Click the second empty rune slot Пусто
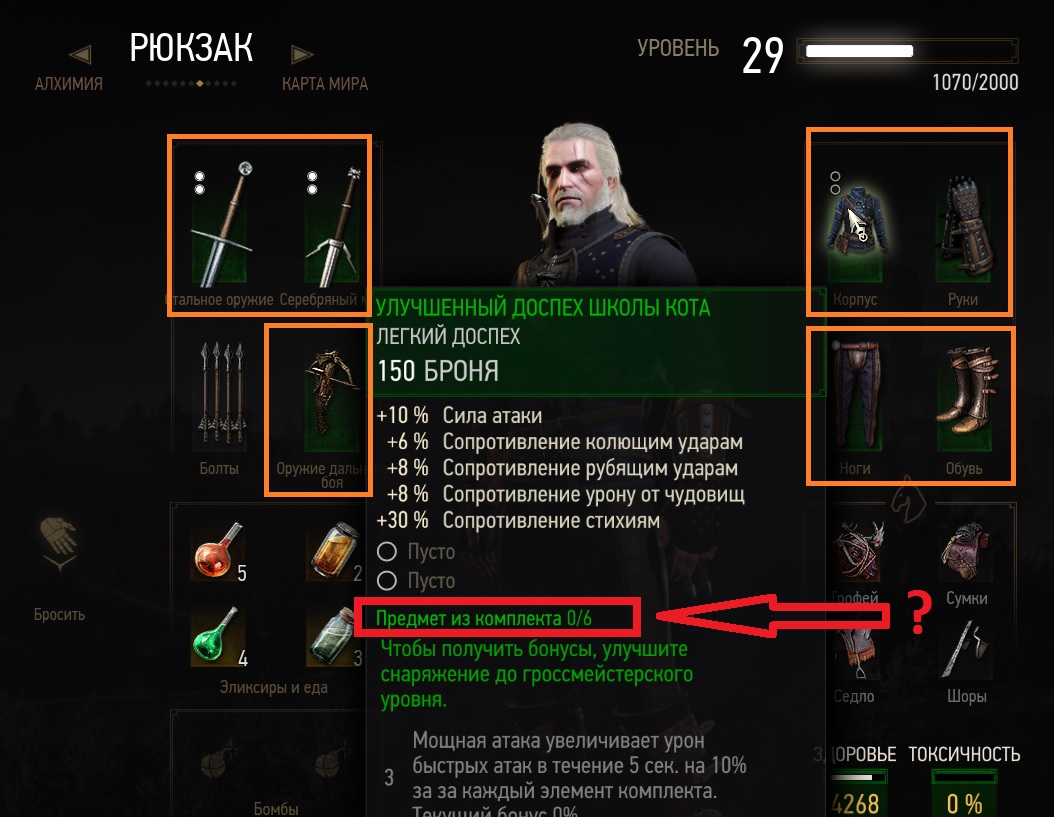Viewport: 1054px width, 817px height. 417,580
